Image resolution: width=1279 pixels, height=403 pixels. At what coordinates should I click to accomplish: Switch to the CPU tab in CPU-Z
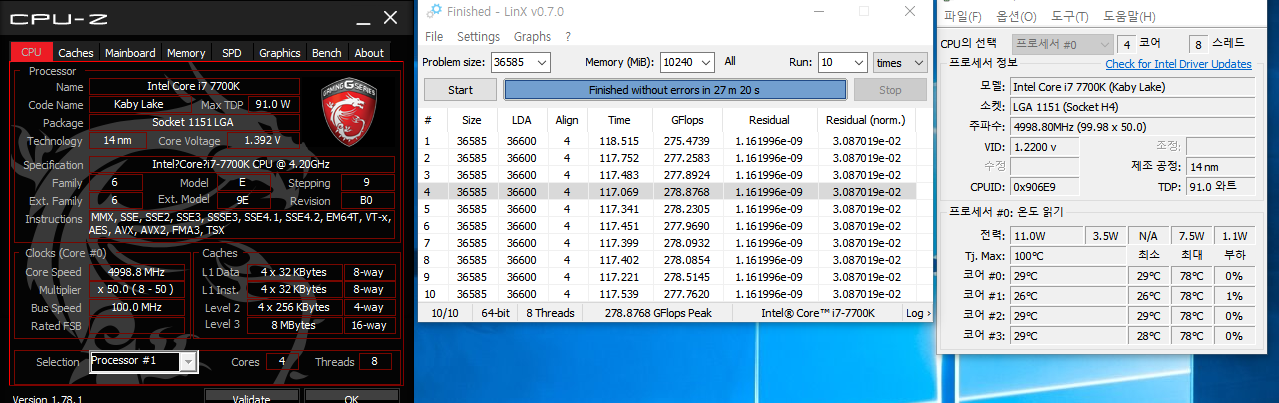[31, 53]
